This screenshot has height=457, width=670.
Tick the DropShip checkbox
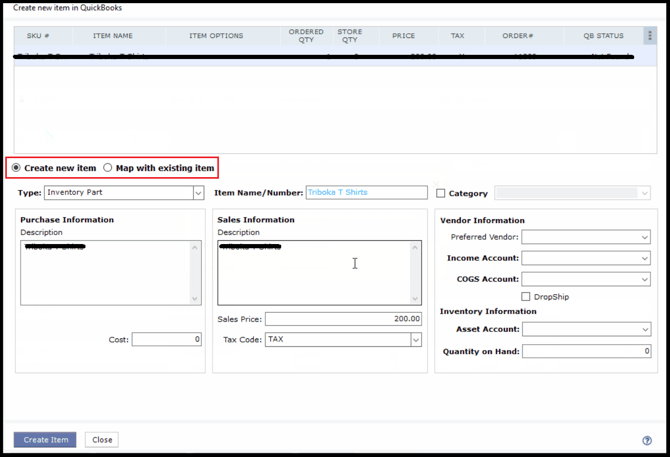tap(526, 297)
